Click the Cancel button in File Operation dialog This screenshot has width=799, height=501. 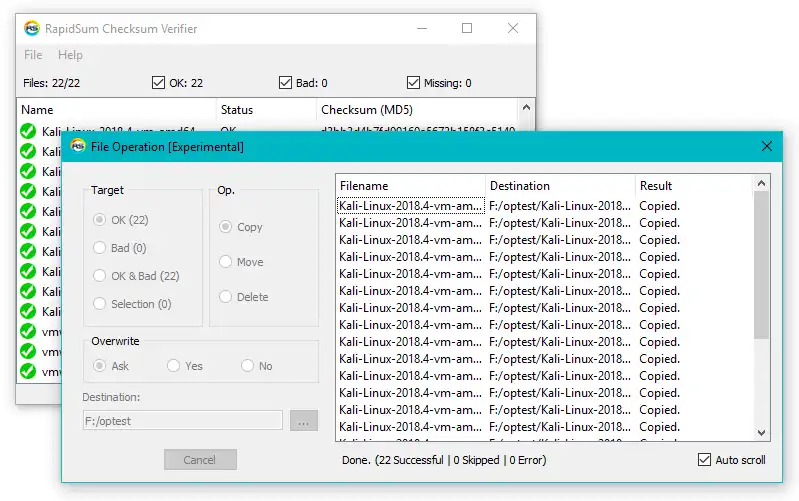coord(200,460)
